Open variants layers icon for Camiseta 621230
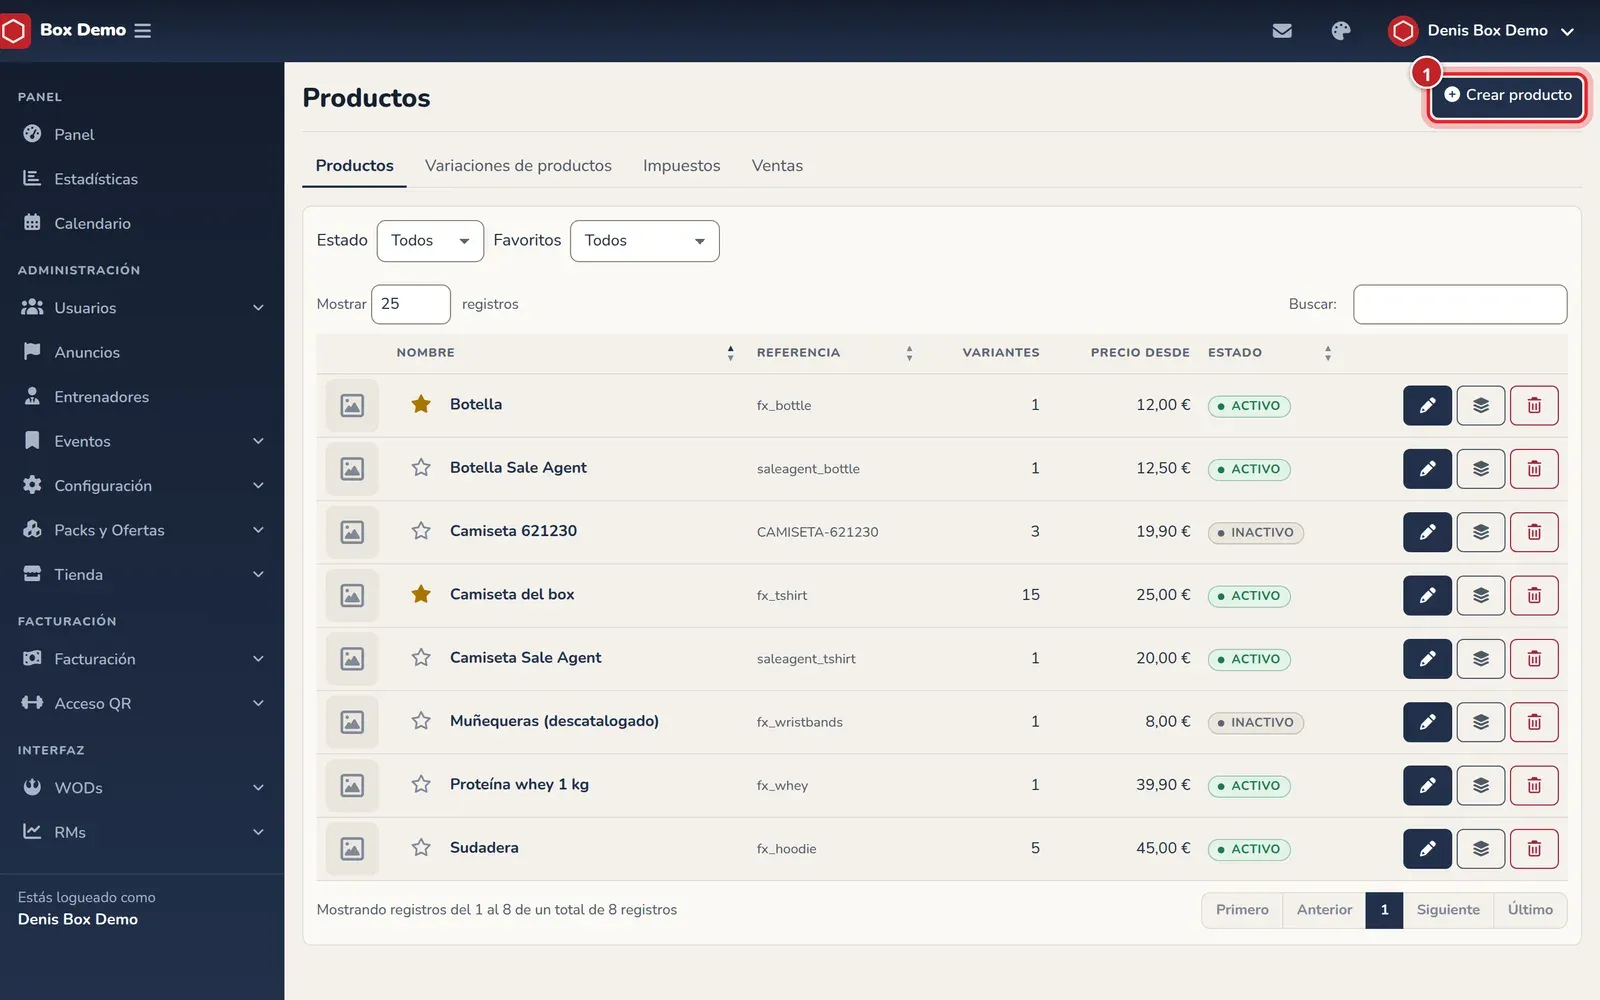This screenshot has width=1600, height=1000. pyautogui.click(x=1481, y=532)
